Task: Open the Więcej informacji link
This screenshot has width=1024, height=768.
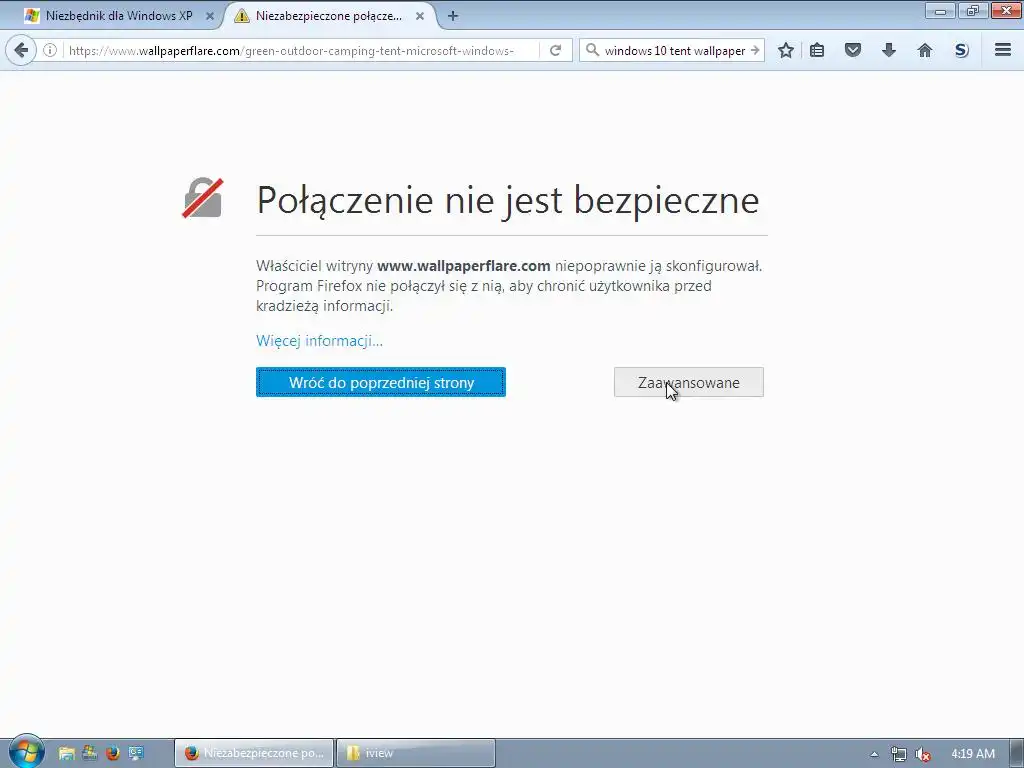Action: 319,340
